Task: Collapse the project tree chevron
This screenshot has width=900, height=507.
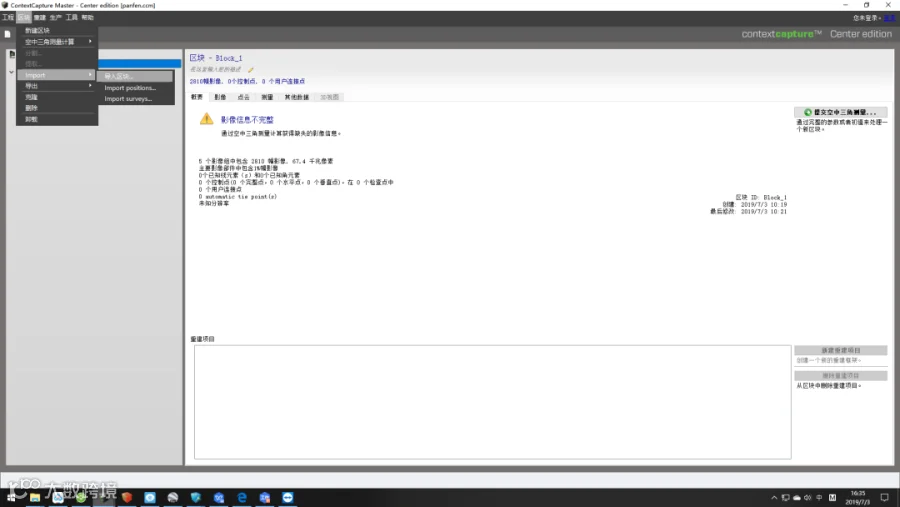Action: coord(11,72)
